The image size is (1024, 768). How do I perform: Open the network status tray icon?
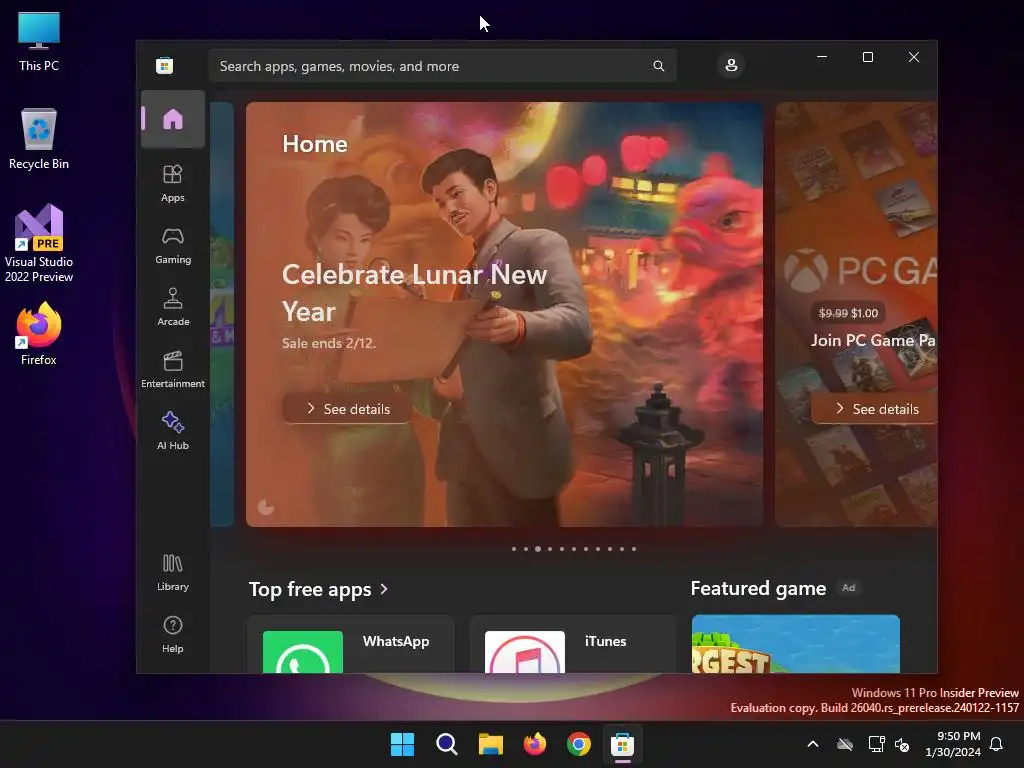pos(876,744)
